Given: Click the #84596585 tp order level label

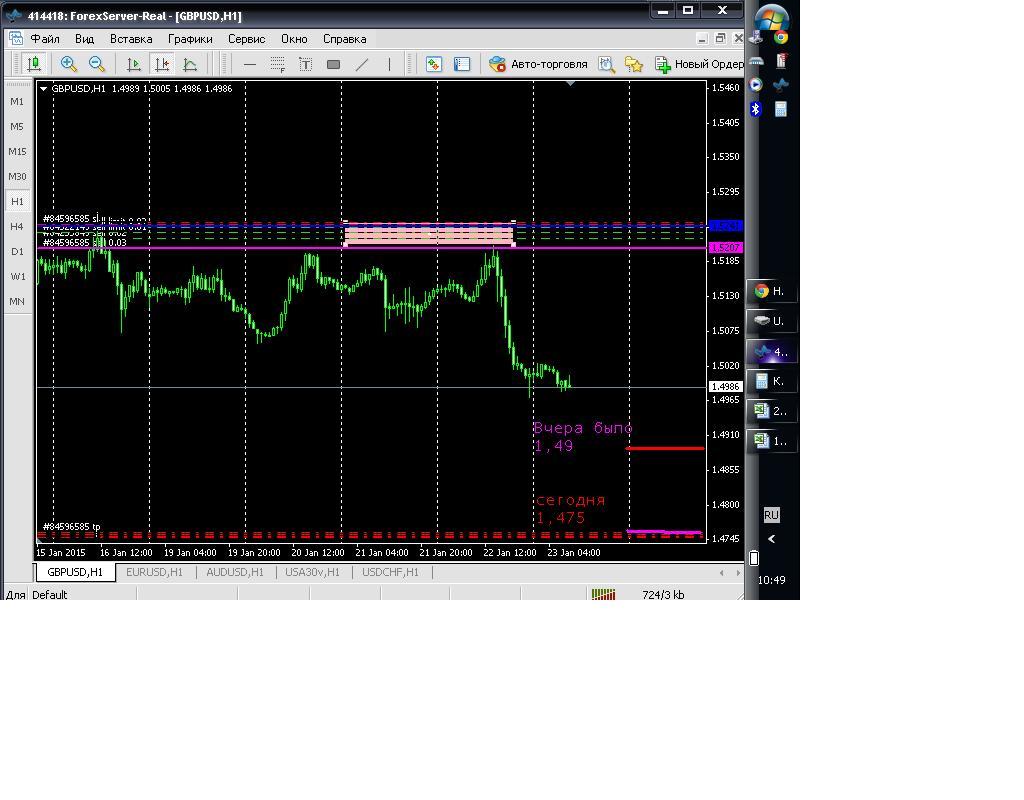Looking at the screenshot, I should coord(72,526).
